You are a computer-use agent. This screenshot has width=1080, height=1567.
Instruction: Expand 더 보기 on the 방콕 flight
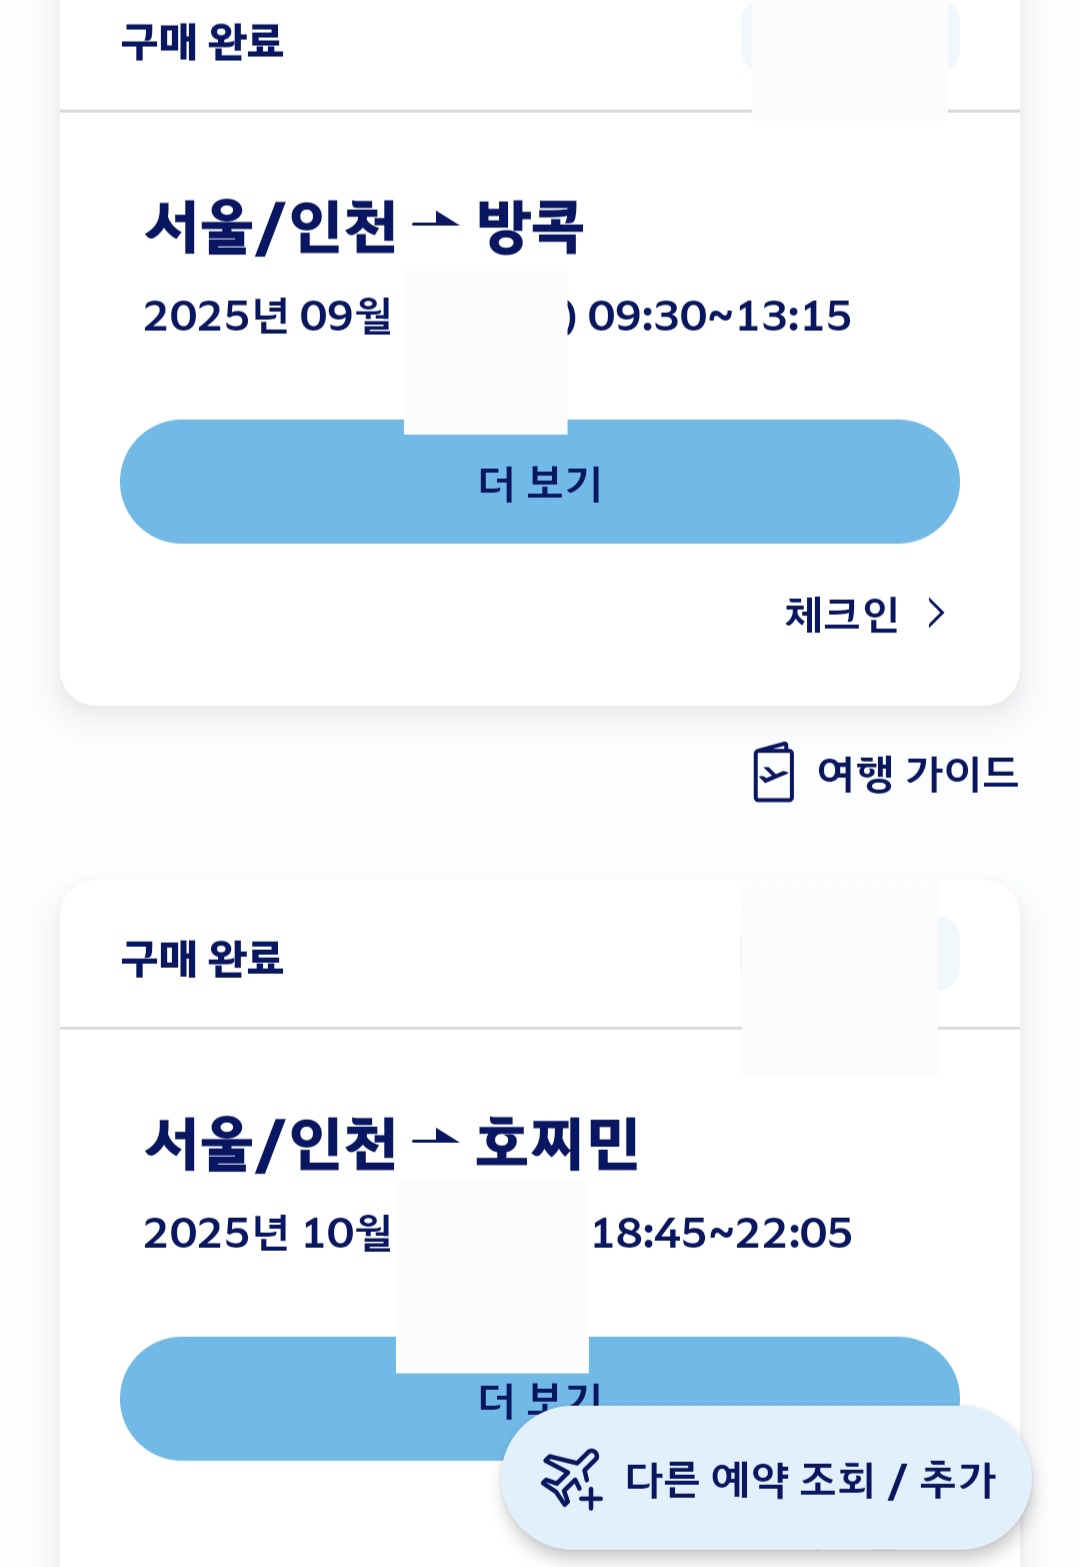point(540,482)
